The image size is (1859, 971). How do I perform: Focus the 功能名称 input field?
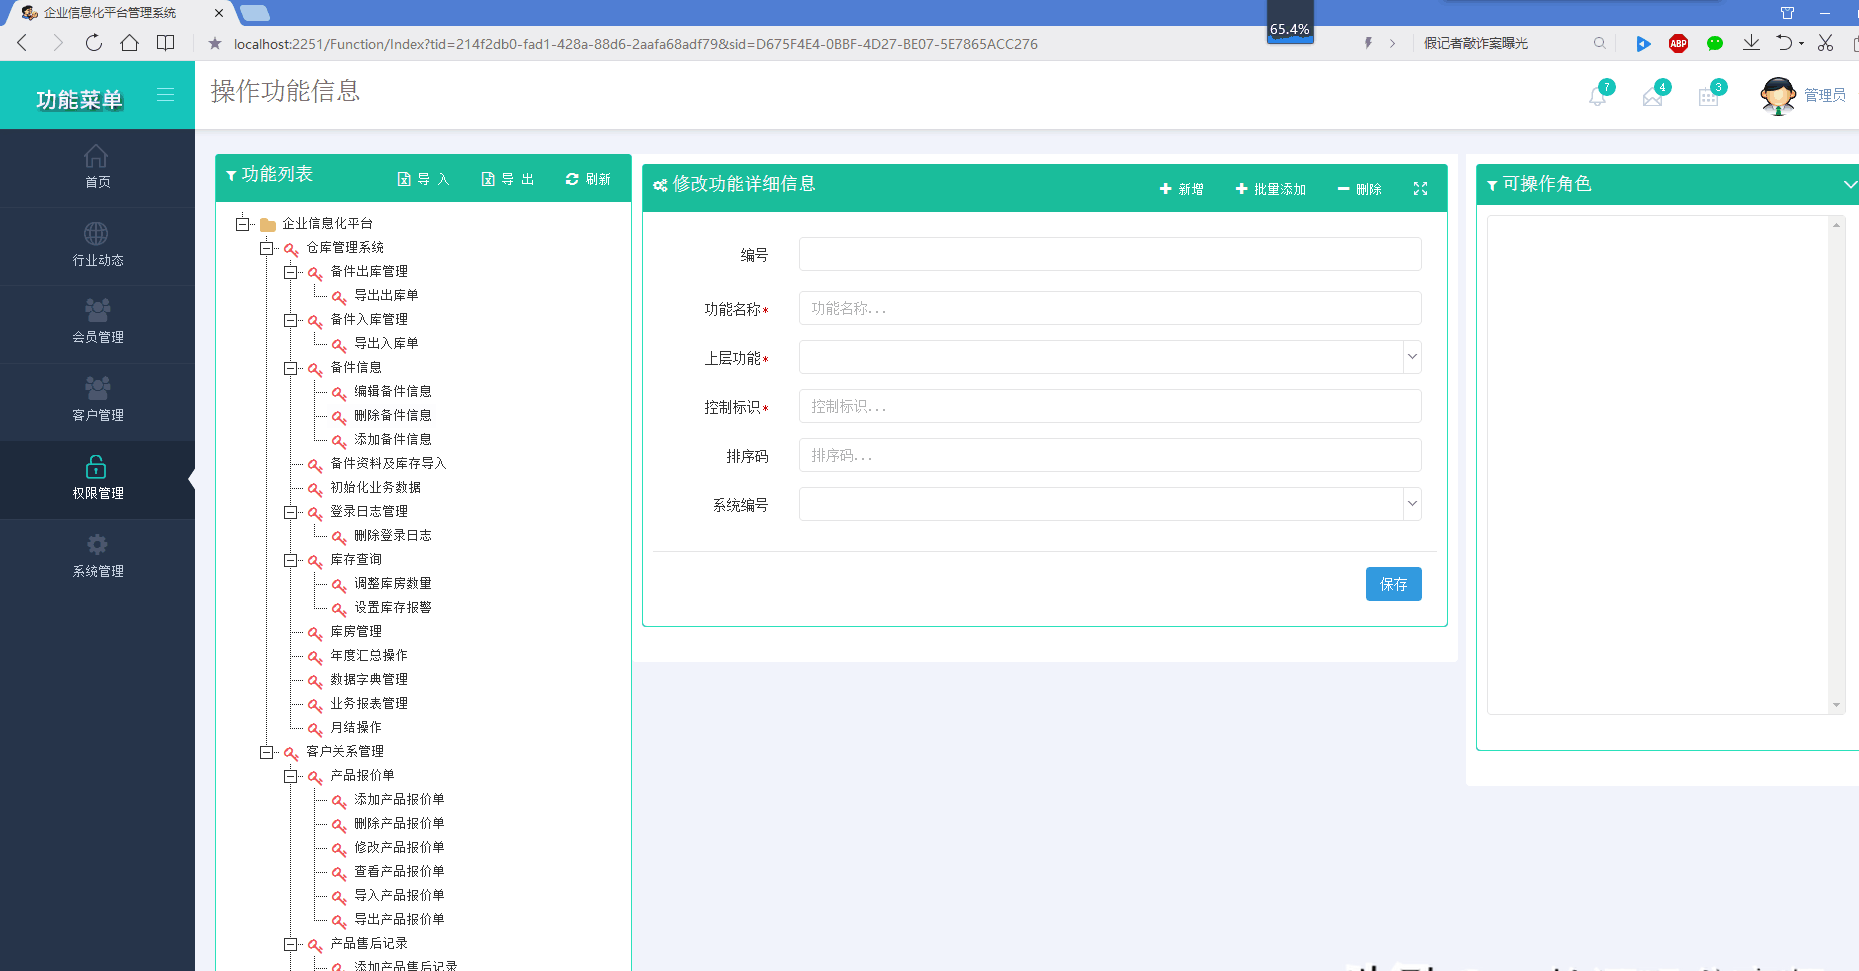click(1110, 308)
